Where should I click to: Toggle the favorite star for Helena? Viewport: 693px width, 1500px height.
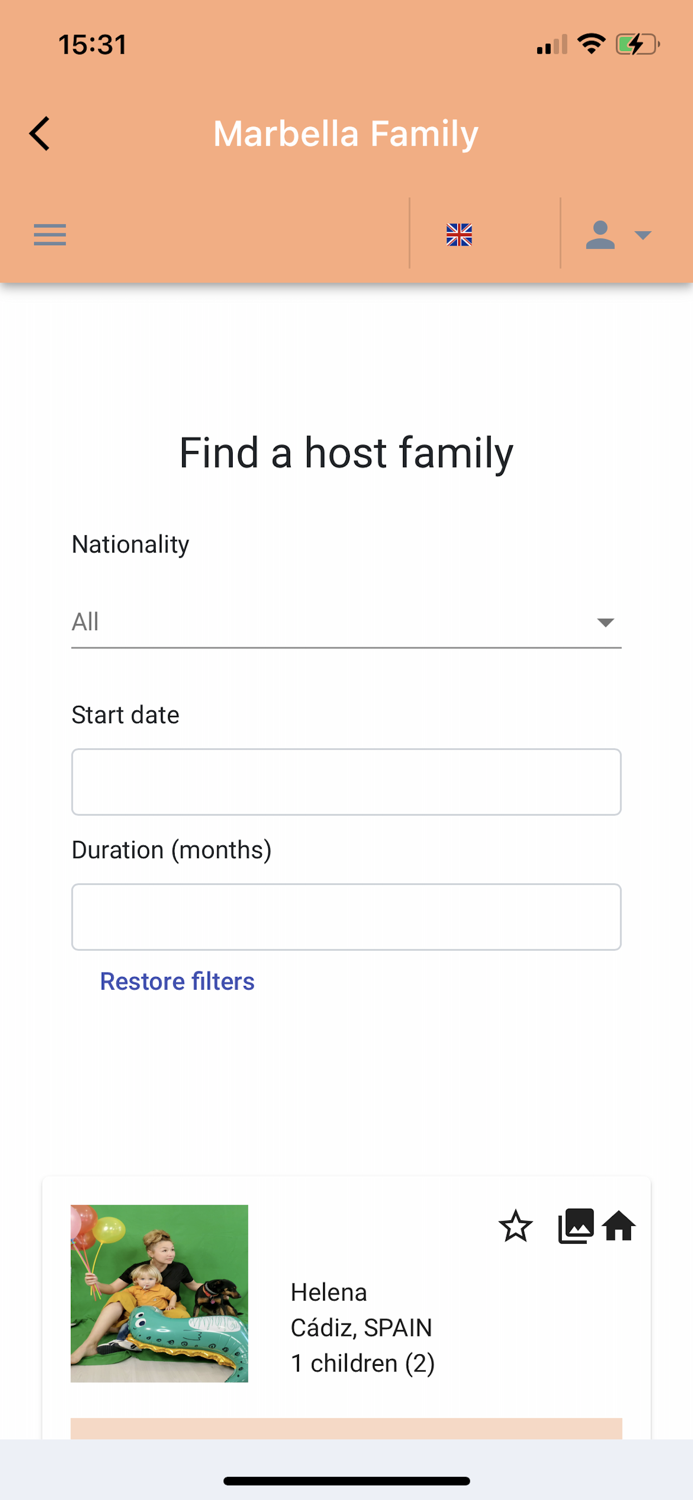pyautogui.click(x=516, y=1226)
